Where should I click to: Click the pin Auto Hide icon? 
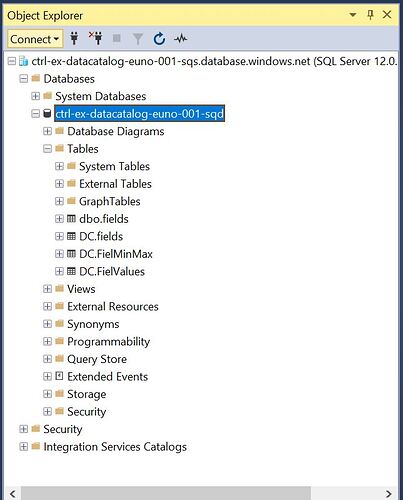370,15
